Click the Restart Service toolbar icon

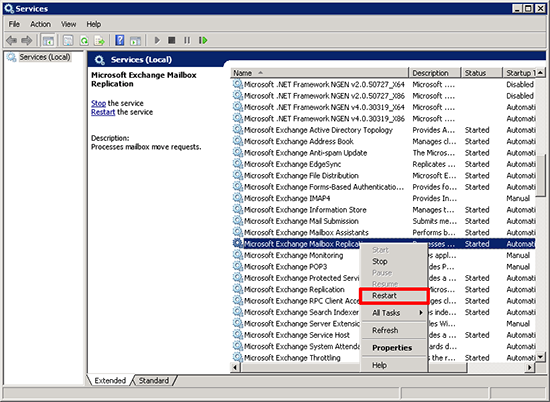click(x=203, y=41)
